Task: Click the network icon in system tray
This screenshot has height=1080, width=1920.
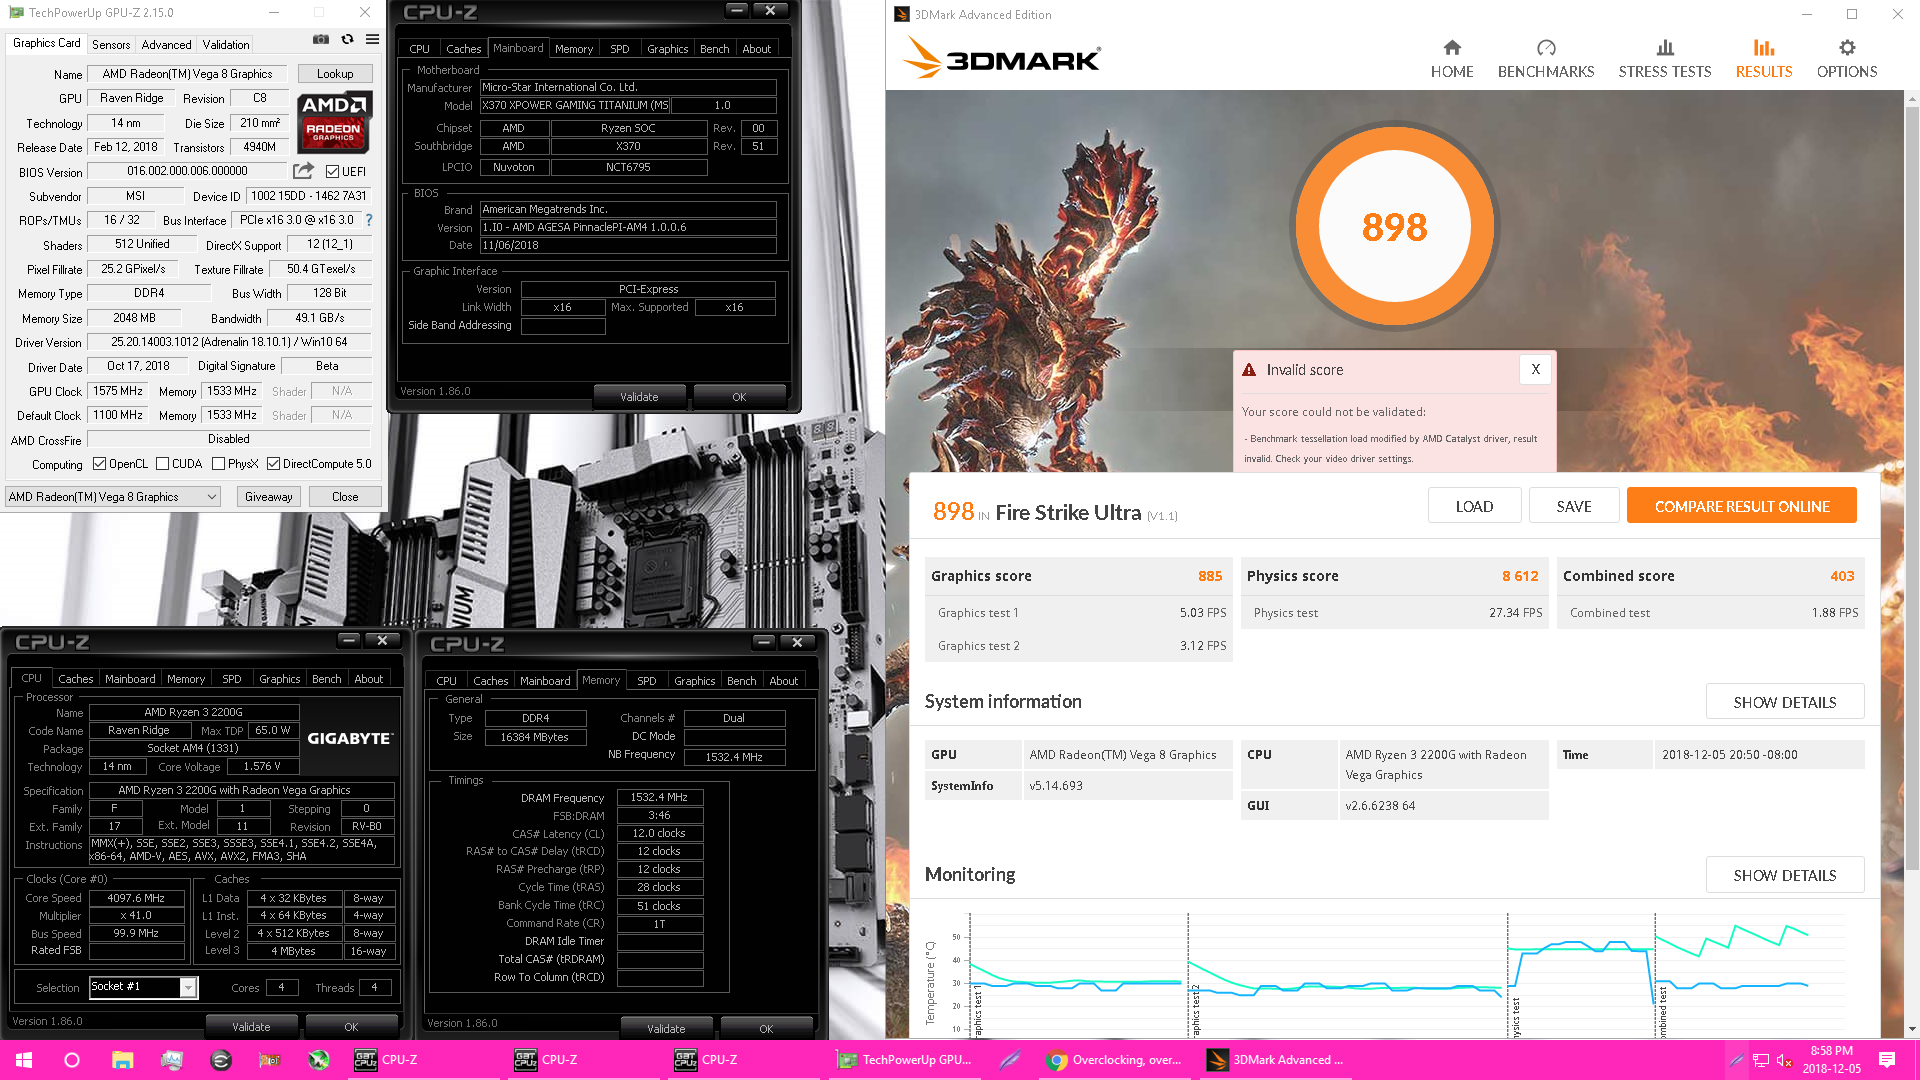Action: pos(1761,1060)
